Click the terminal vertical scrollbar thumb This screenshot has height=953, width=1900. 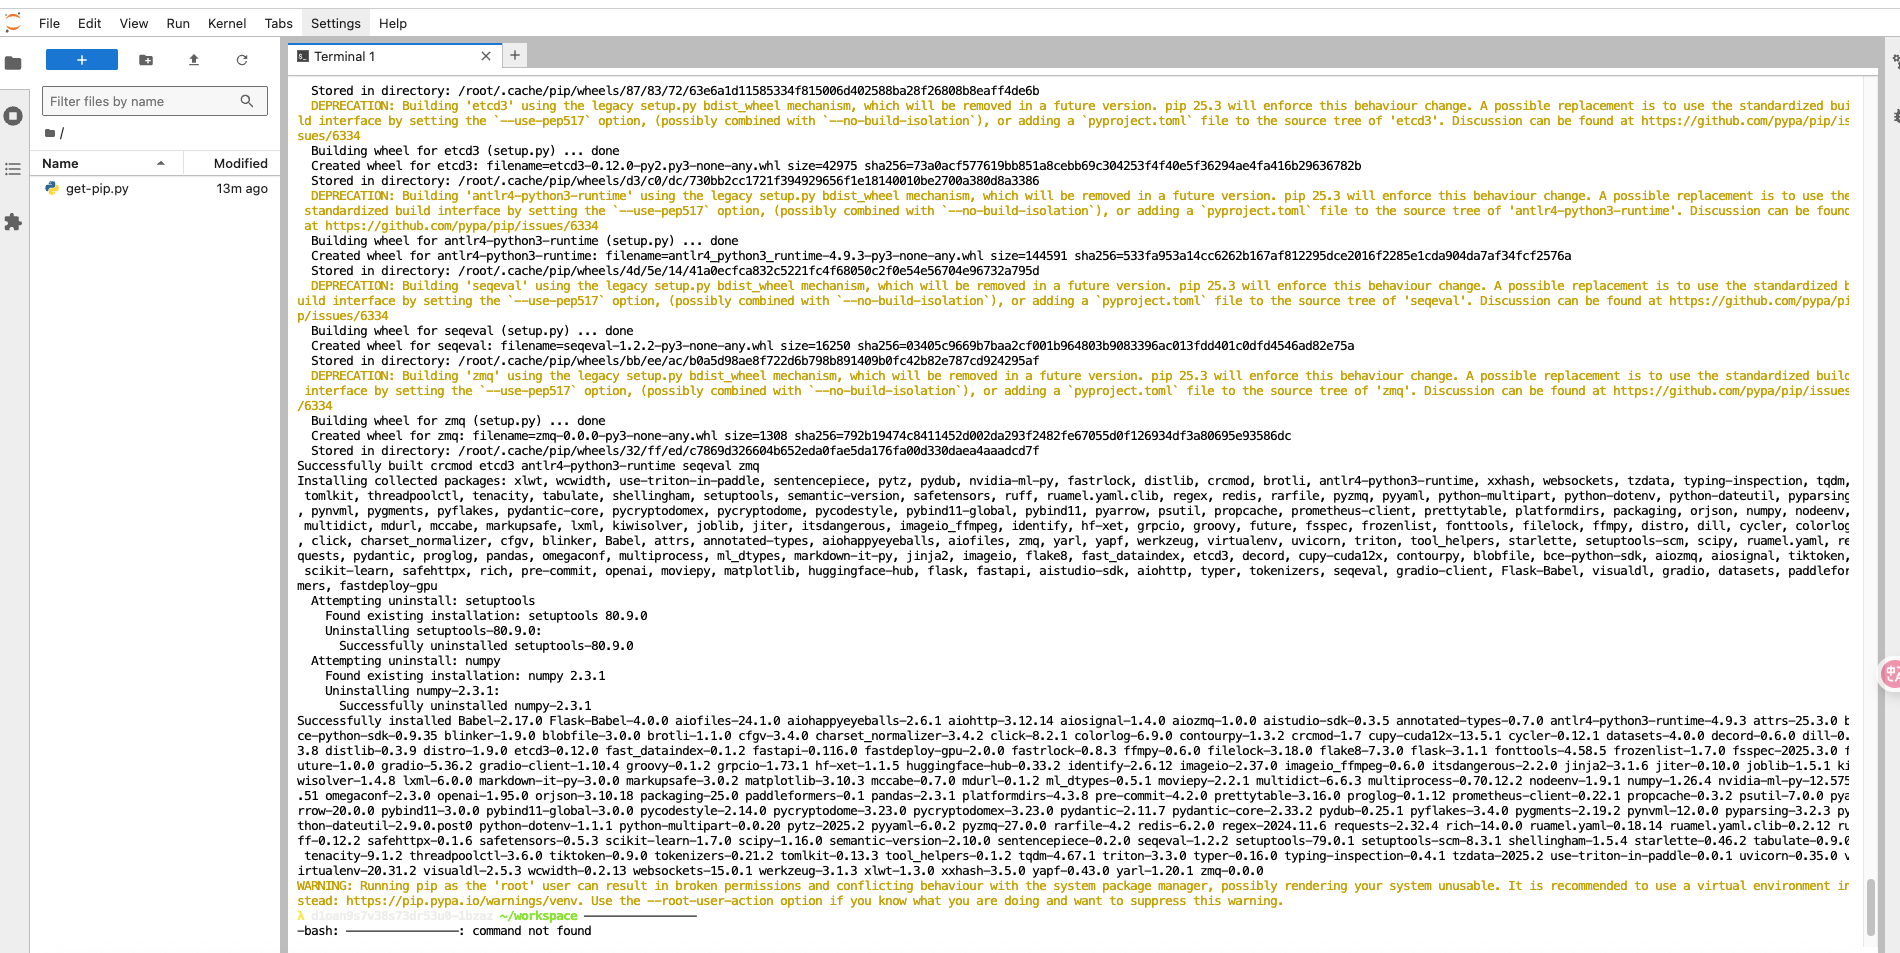point(1871,906)
